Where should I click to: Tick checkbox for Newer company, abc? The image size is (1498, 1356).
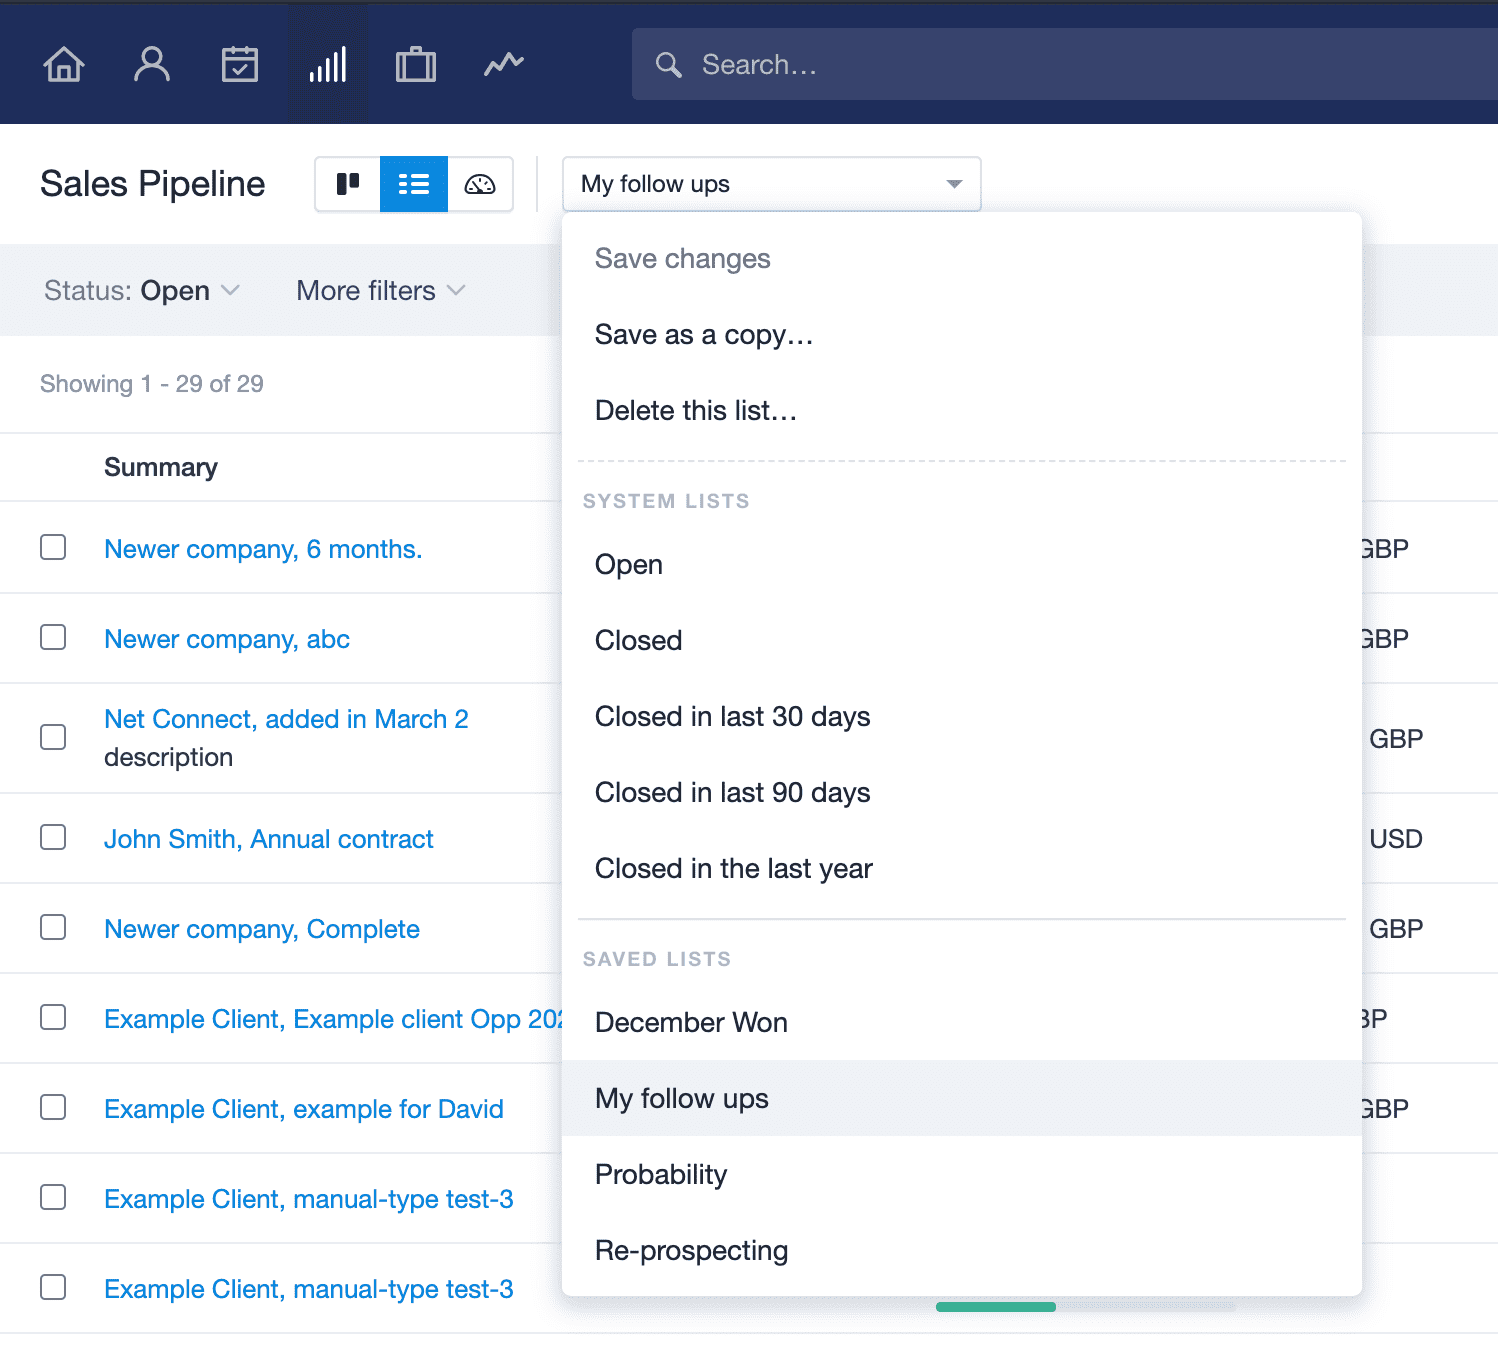click(x=53, y=637)
